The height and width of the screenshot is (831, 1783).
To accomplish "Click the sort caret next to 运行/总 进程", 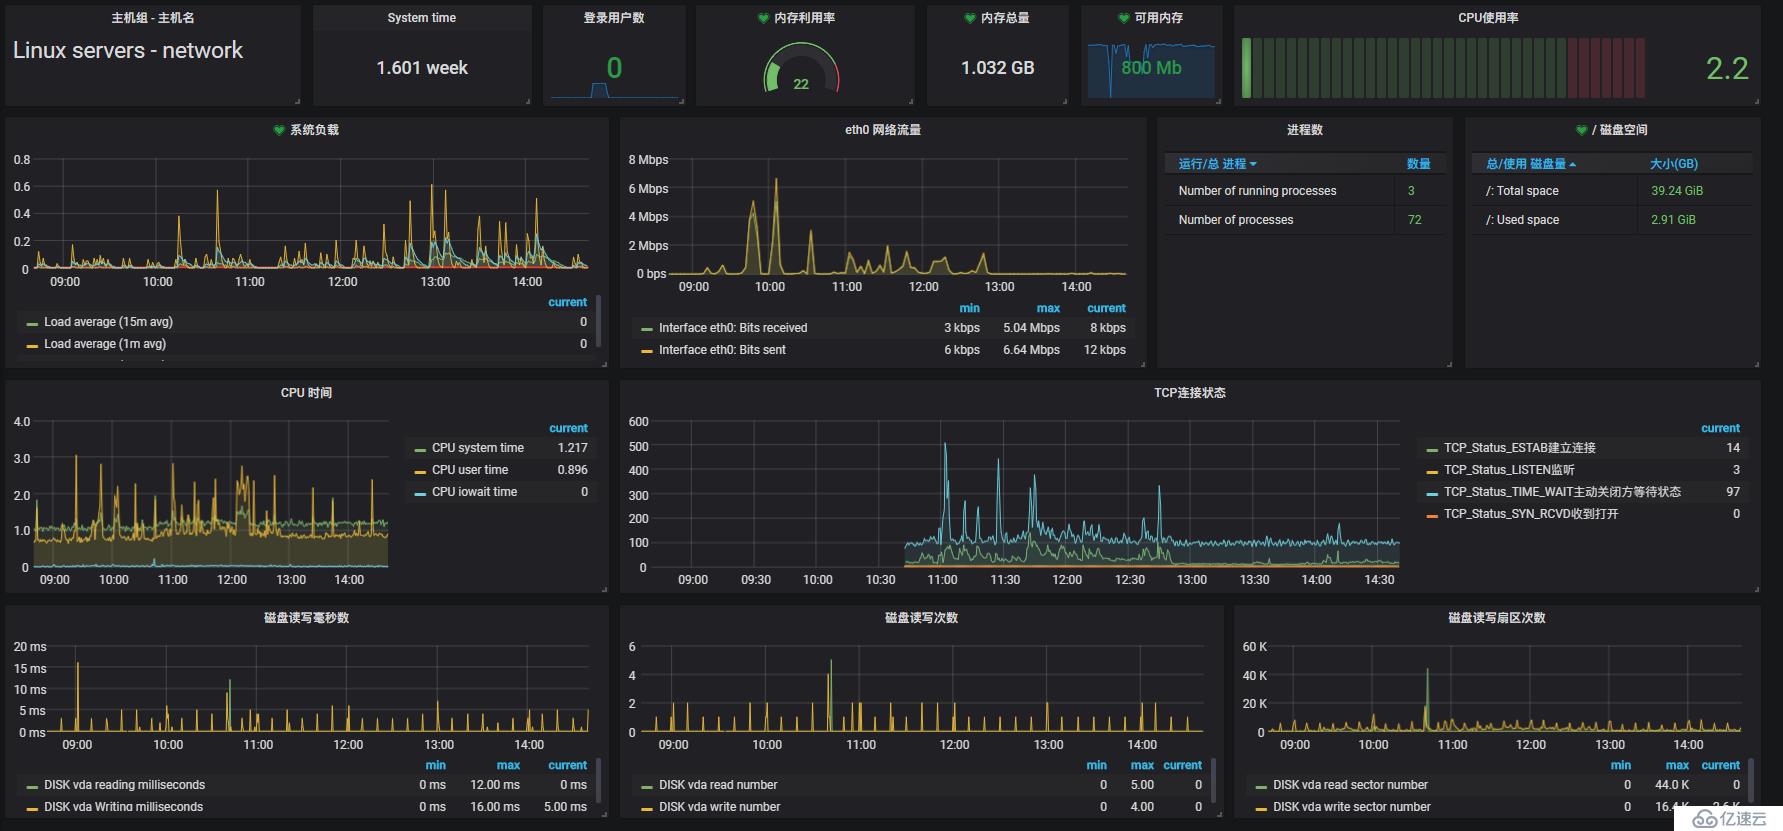I will click(x=1253, y=164).
